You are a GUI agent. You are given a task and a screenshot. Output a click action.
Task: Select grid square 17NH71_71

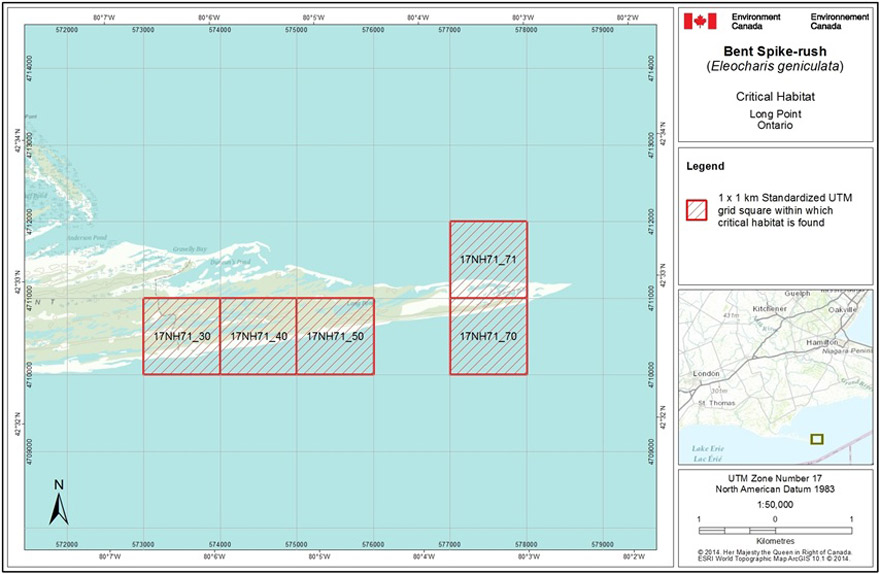[488, 260]
